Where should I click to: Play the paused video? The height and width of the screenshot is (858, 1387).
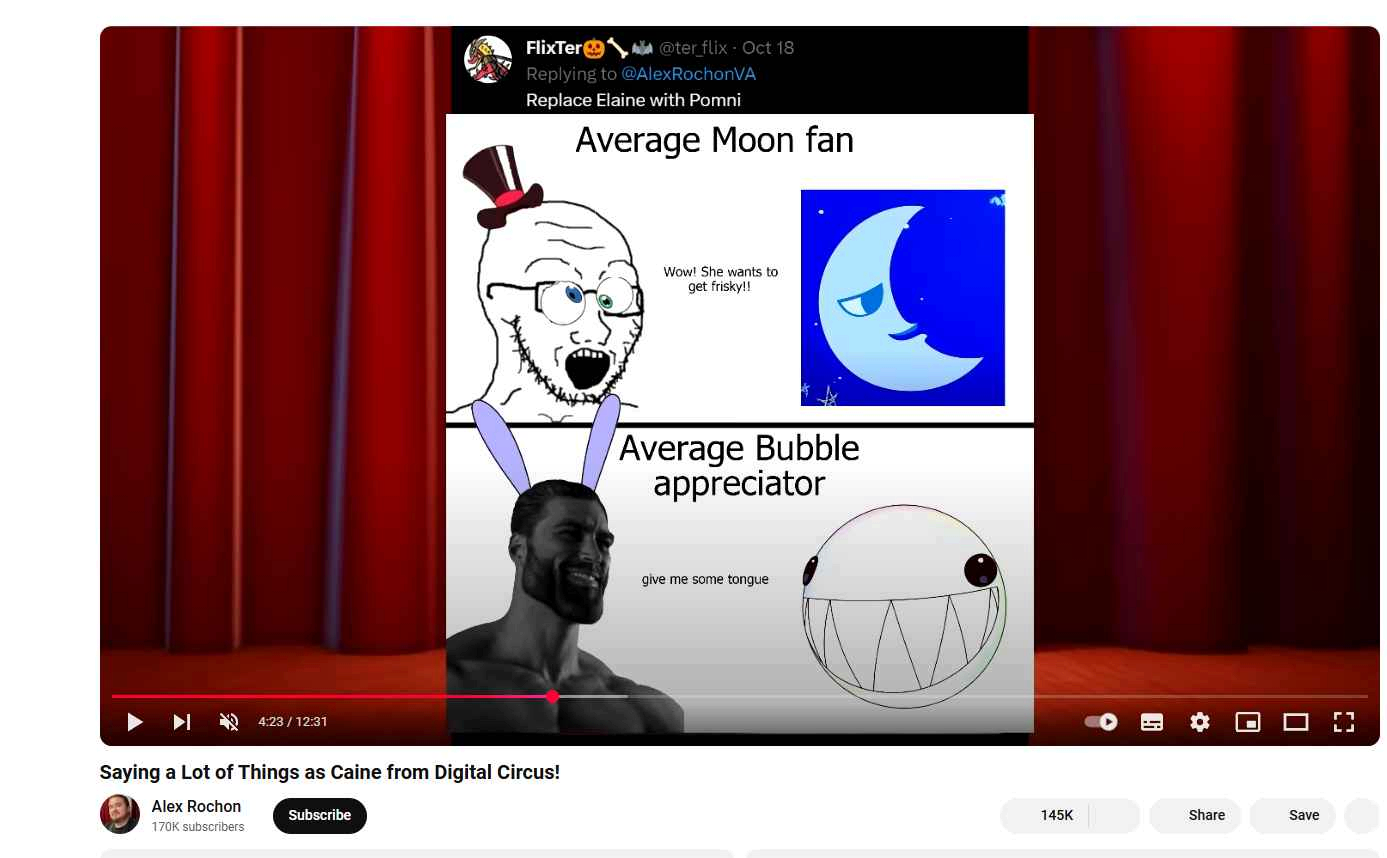point(135,722)
